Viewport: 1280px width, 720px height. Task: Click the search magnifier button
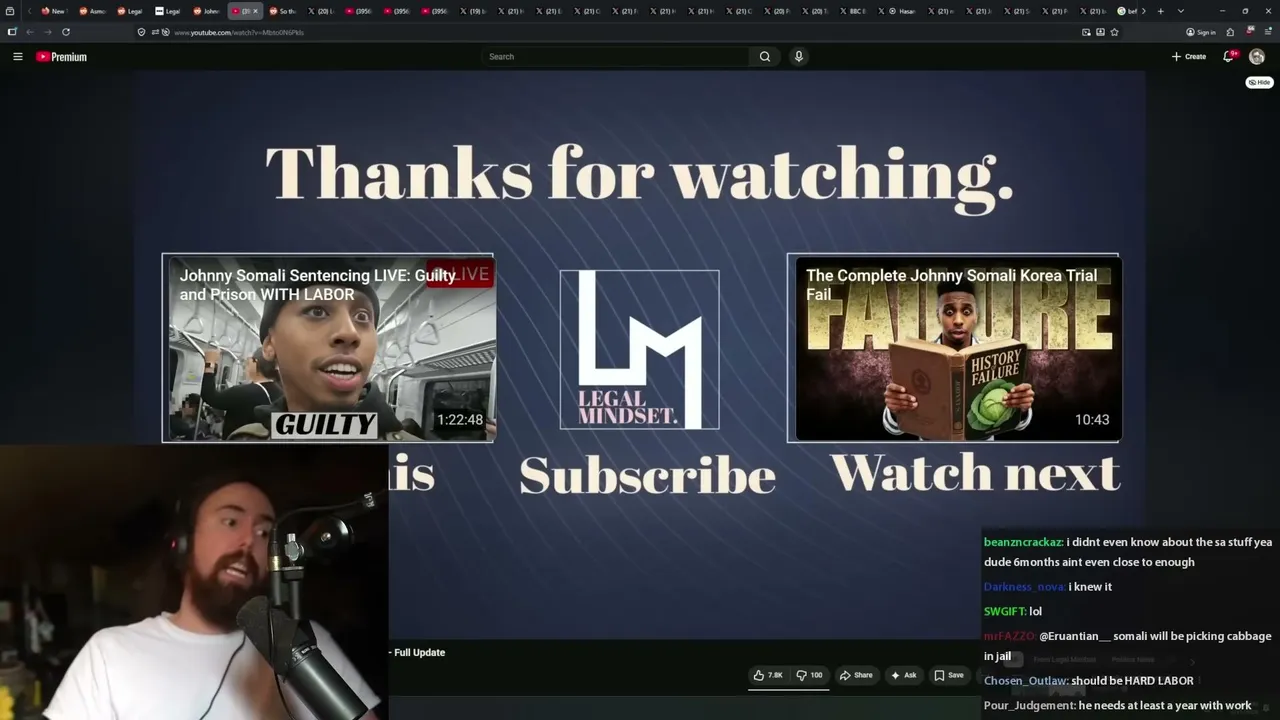tap(765, 57)
